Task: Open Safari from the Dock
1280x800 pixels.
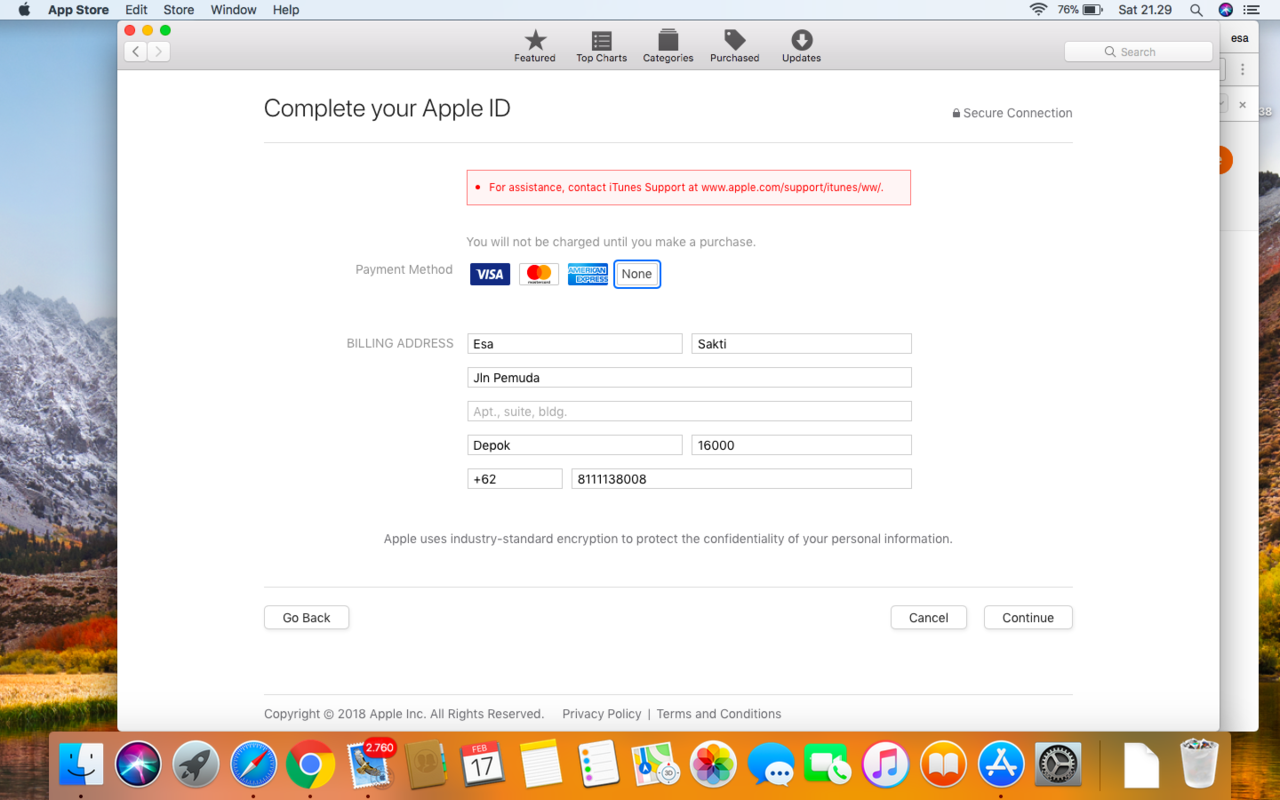Action: (x=253, y=765)
